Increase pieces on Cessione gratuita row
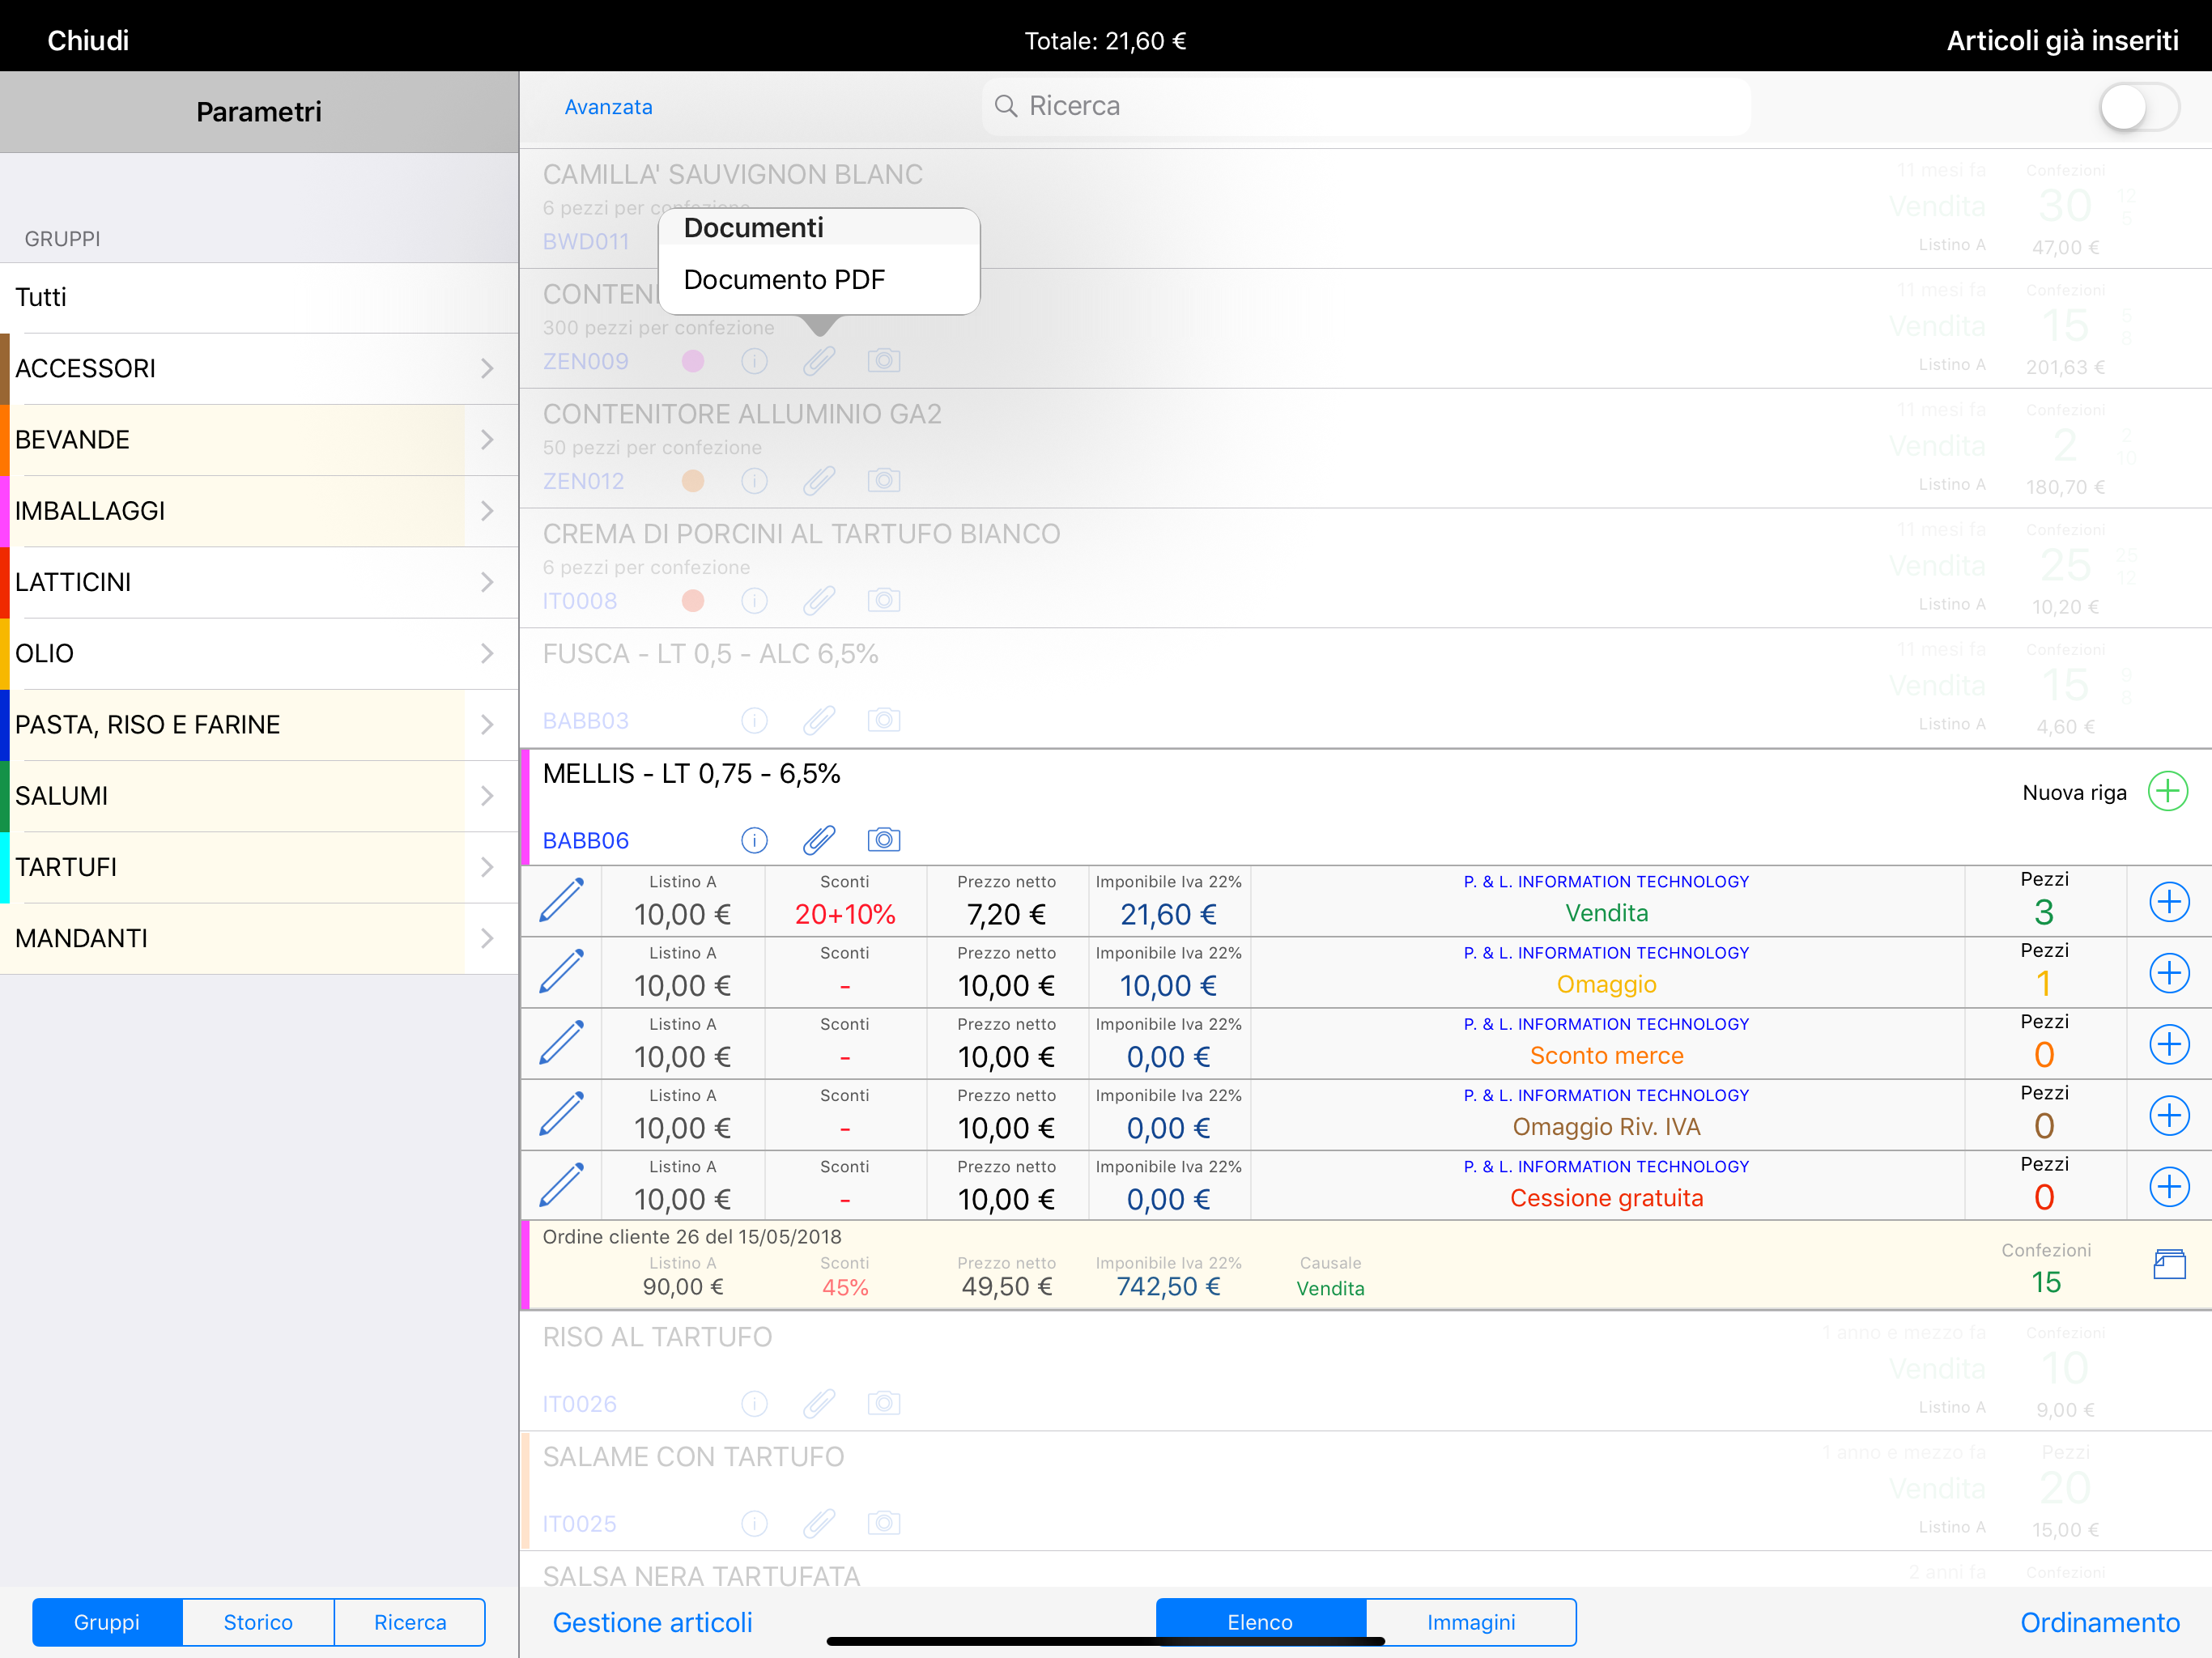The height and width of the screenshot is (1658, 2212). click(x=2169, y=1187)
